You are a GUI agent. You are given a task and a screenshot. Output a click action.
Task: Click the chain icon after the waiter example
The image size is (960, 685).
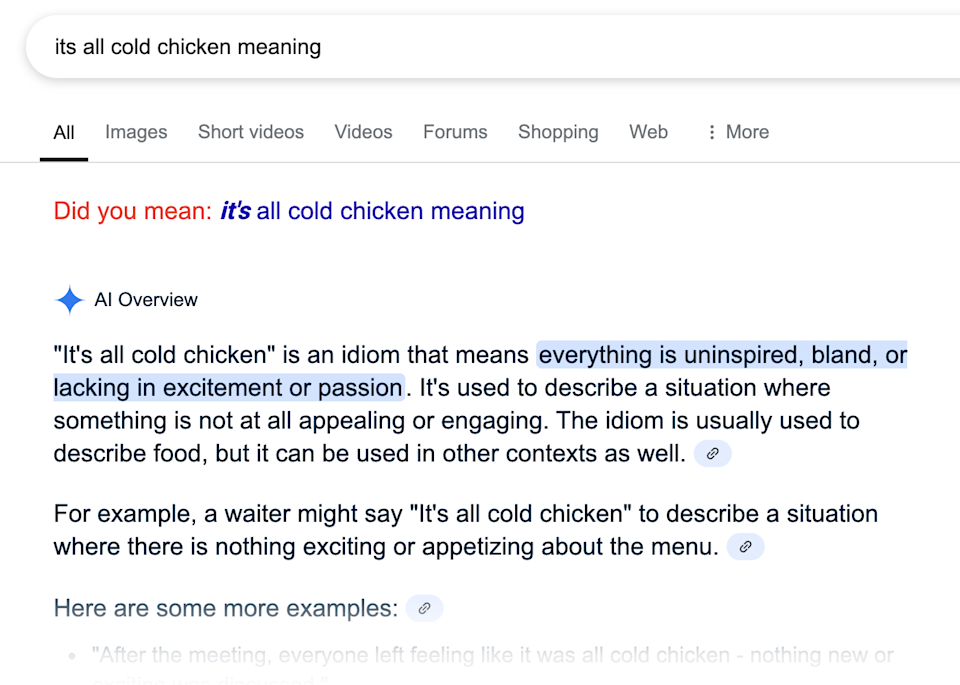click(745, 547)
